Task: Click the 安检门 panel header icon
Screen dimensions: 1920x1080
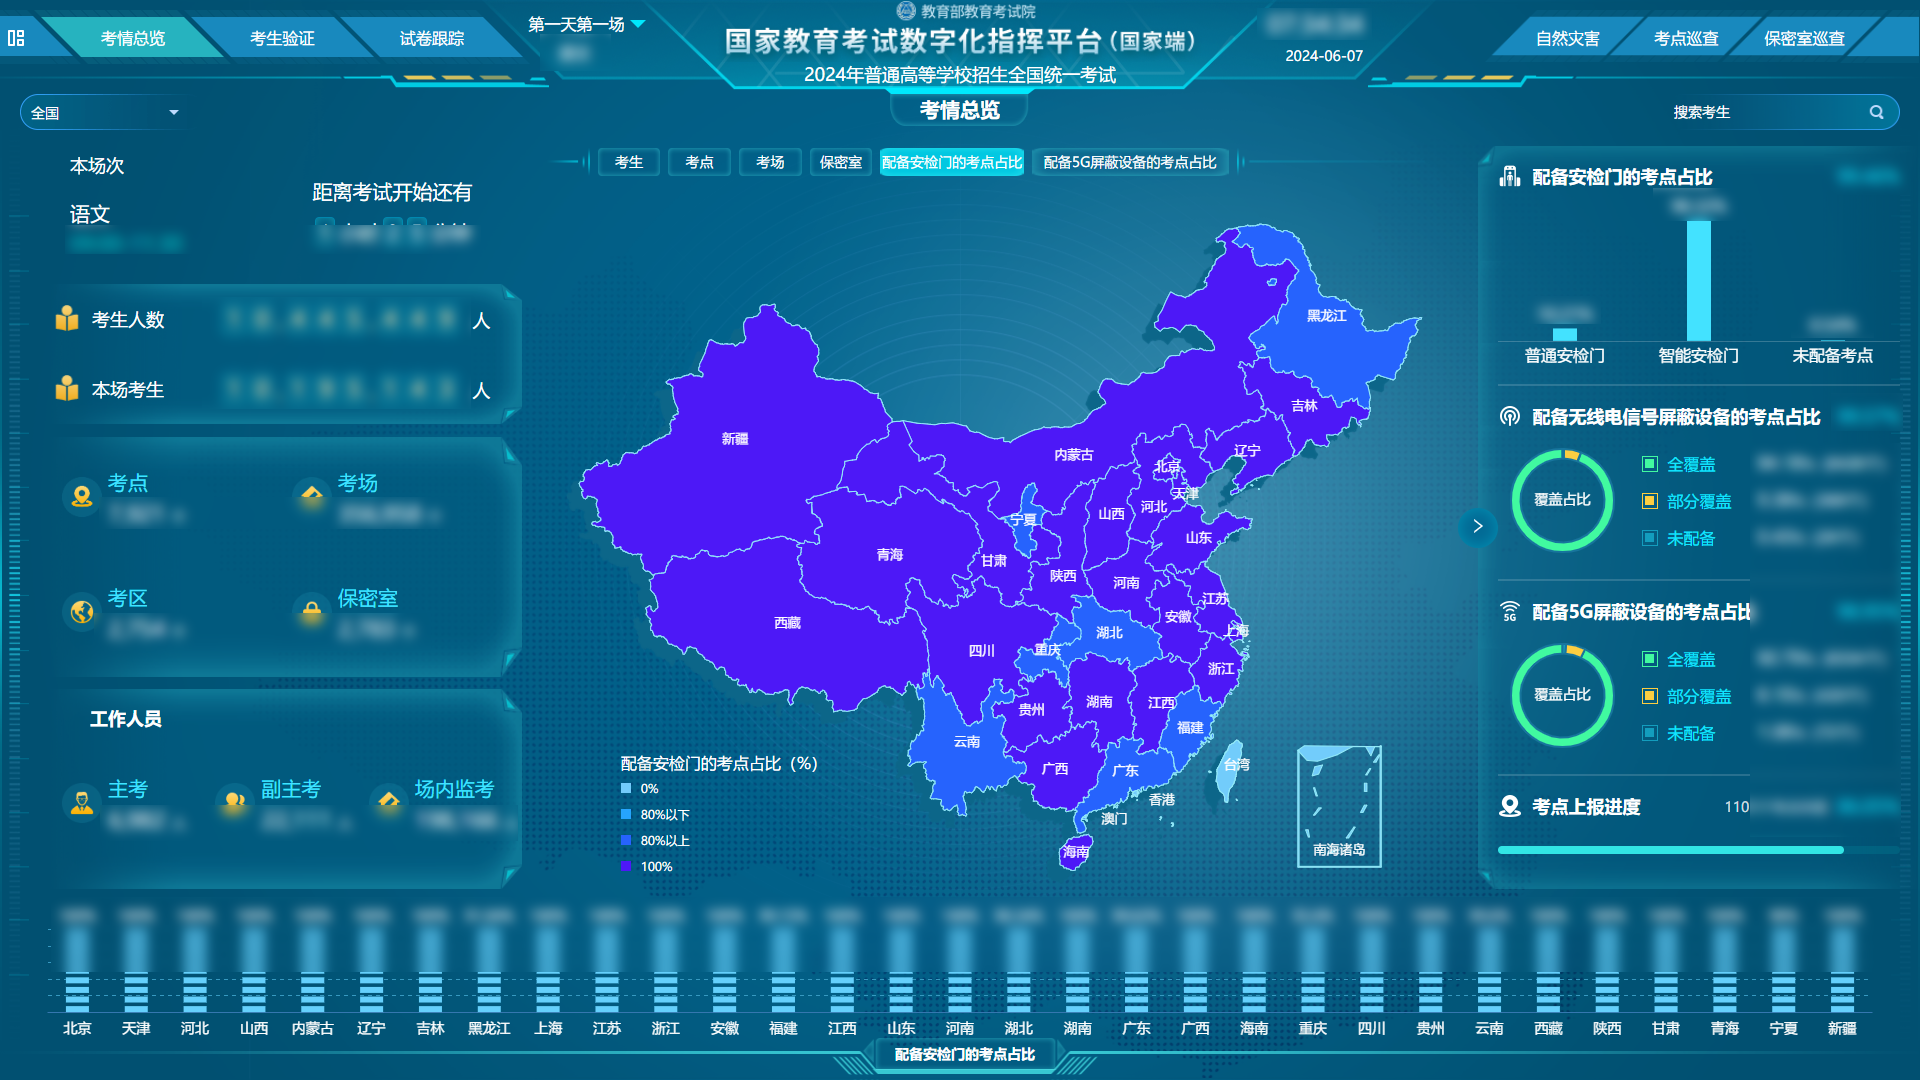Action: pos(1509,177)
